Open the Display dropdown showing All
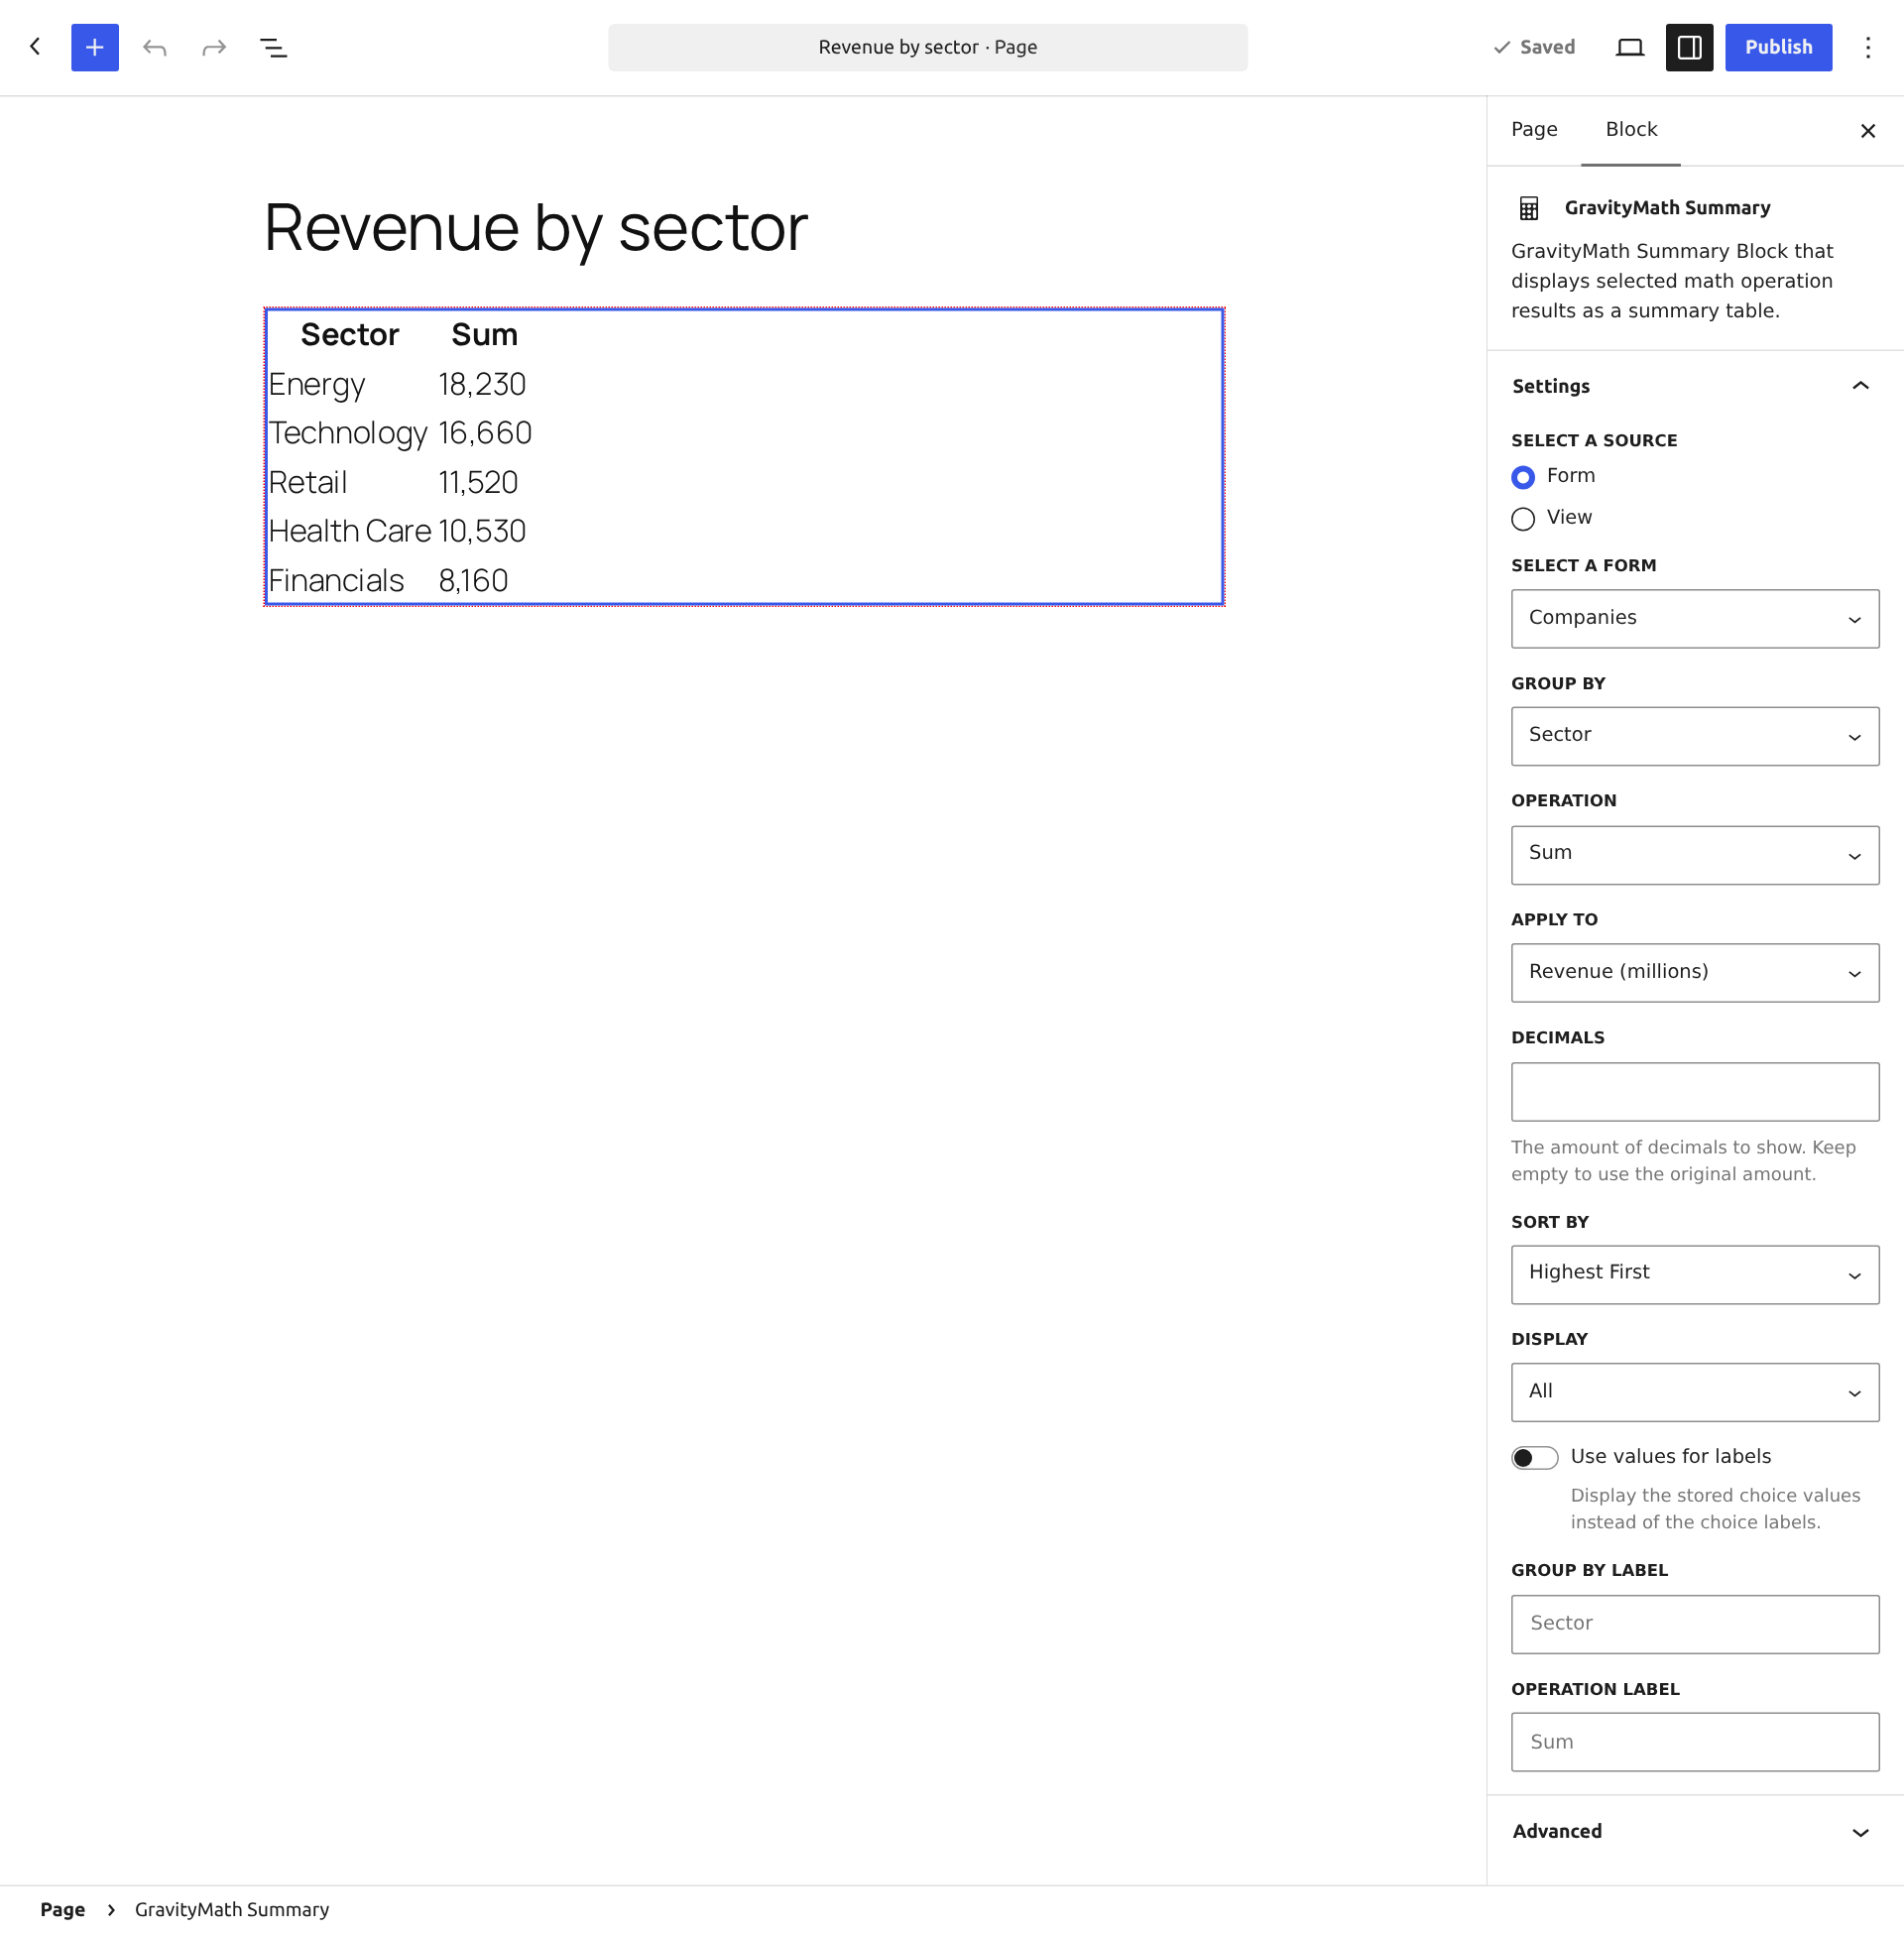The width and height of the screenshot is (1904, 1934). coord(1695,1392)
